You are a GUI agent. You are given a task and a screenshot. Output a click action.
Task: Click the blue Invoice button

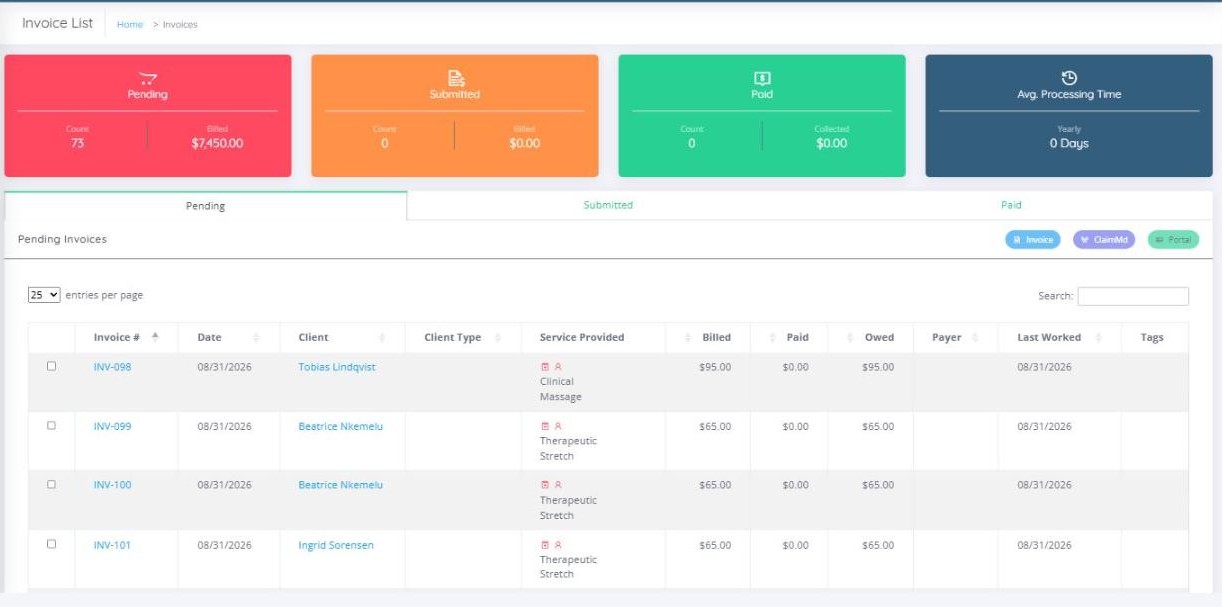[x=1033, y=240]
